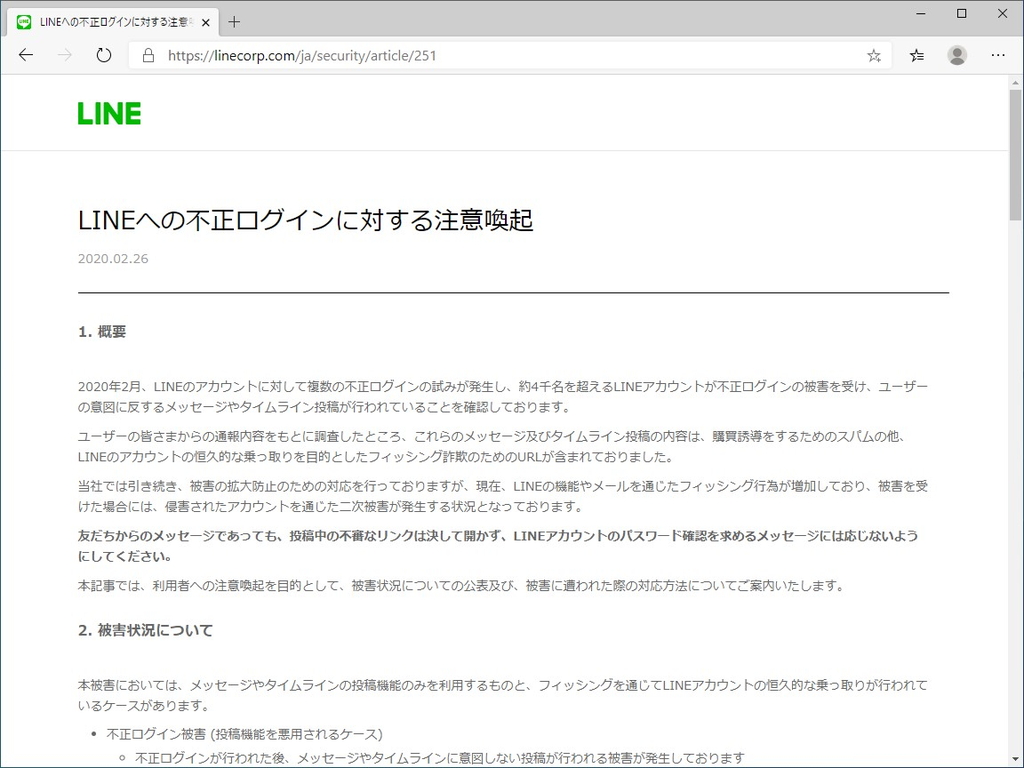Click the LINE favicon on the browser tab
The height and width of the screenshot is (768, 1024).
click(22, 21)
